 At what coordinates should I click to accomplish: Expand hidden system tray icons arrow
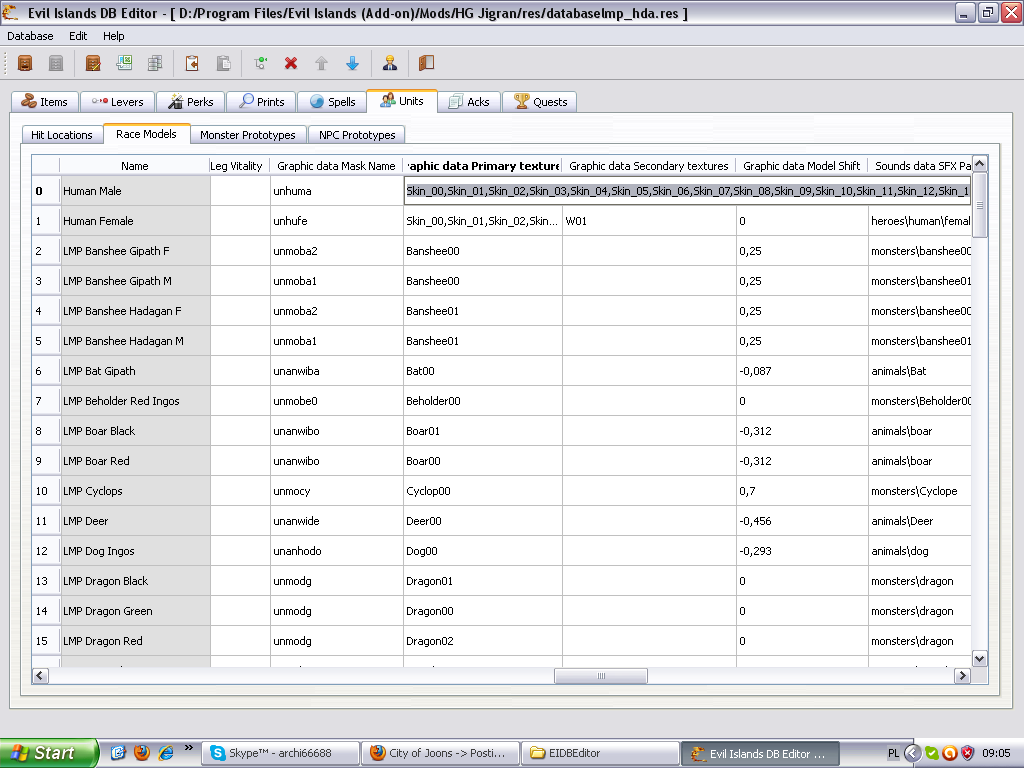point(912,753)
